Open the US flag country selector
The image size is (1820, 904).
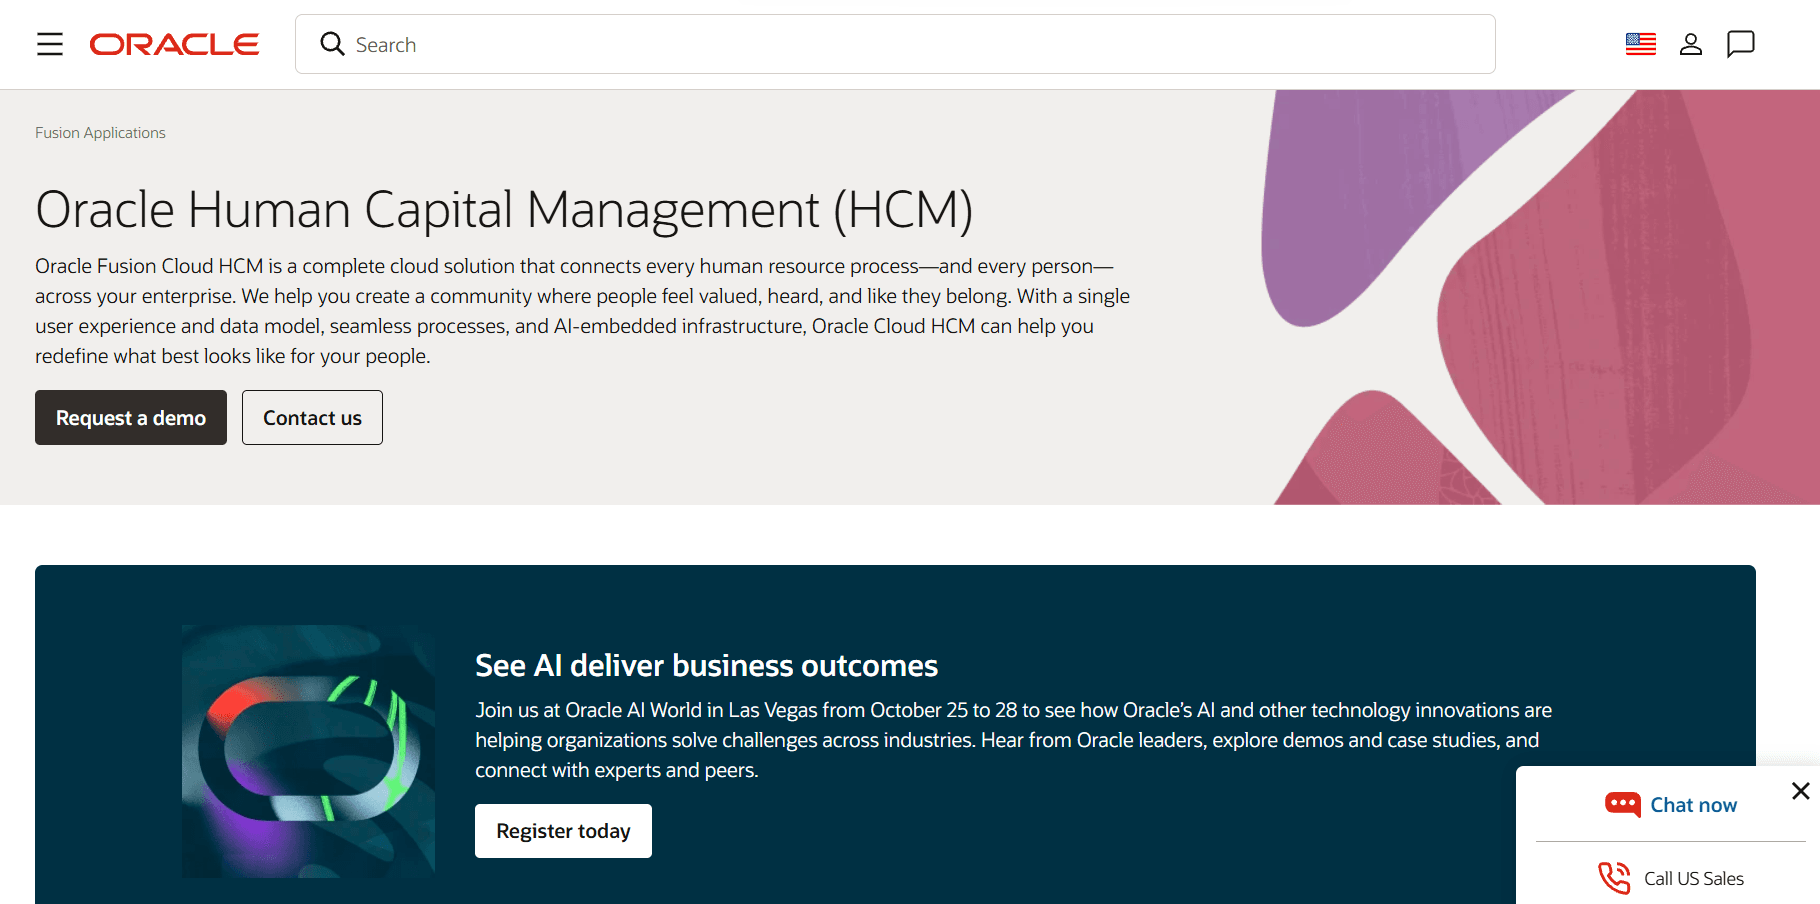pyautogui.click(x=1641, y=44)
